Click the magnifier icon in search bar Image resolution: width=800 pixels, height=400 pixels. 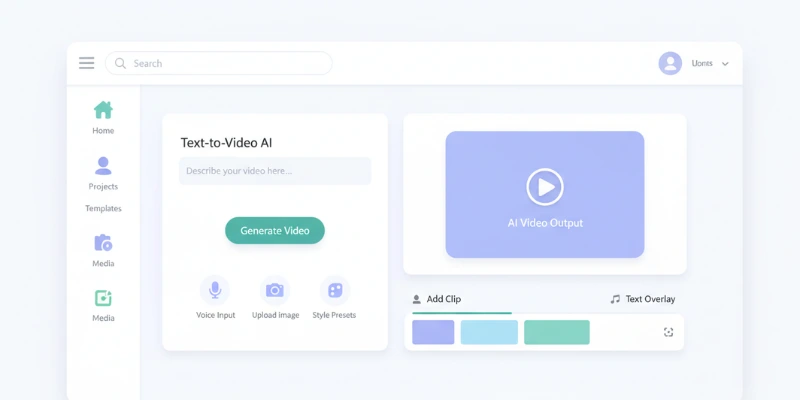(120, 63)
